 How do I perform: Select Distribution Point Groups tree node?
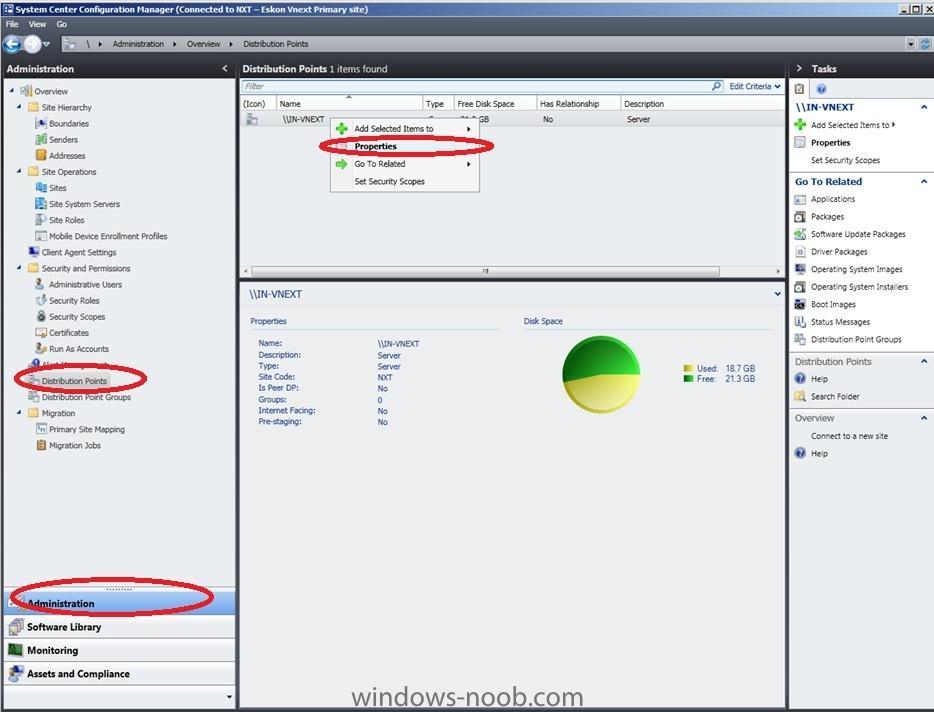tap(86, 397)
